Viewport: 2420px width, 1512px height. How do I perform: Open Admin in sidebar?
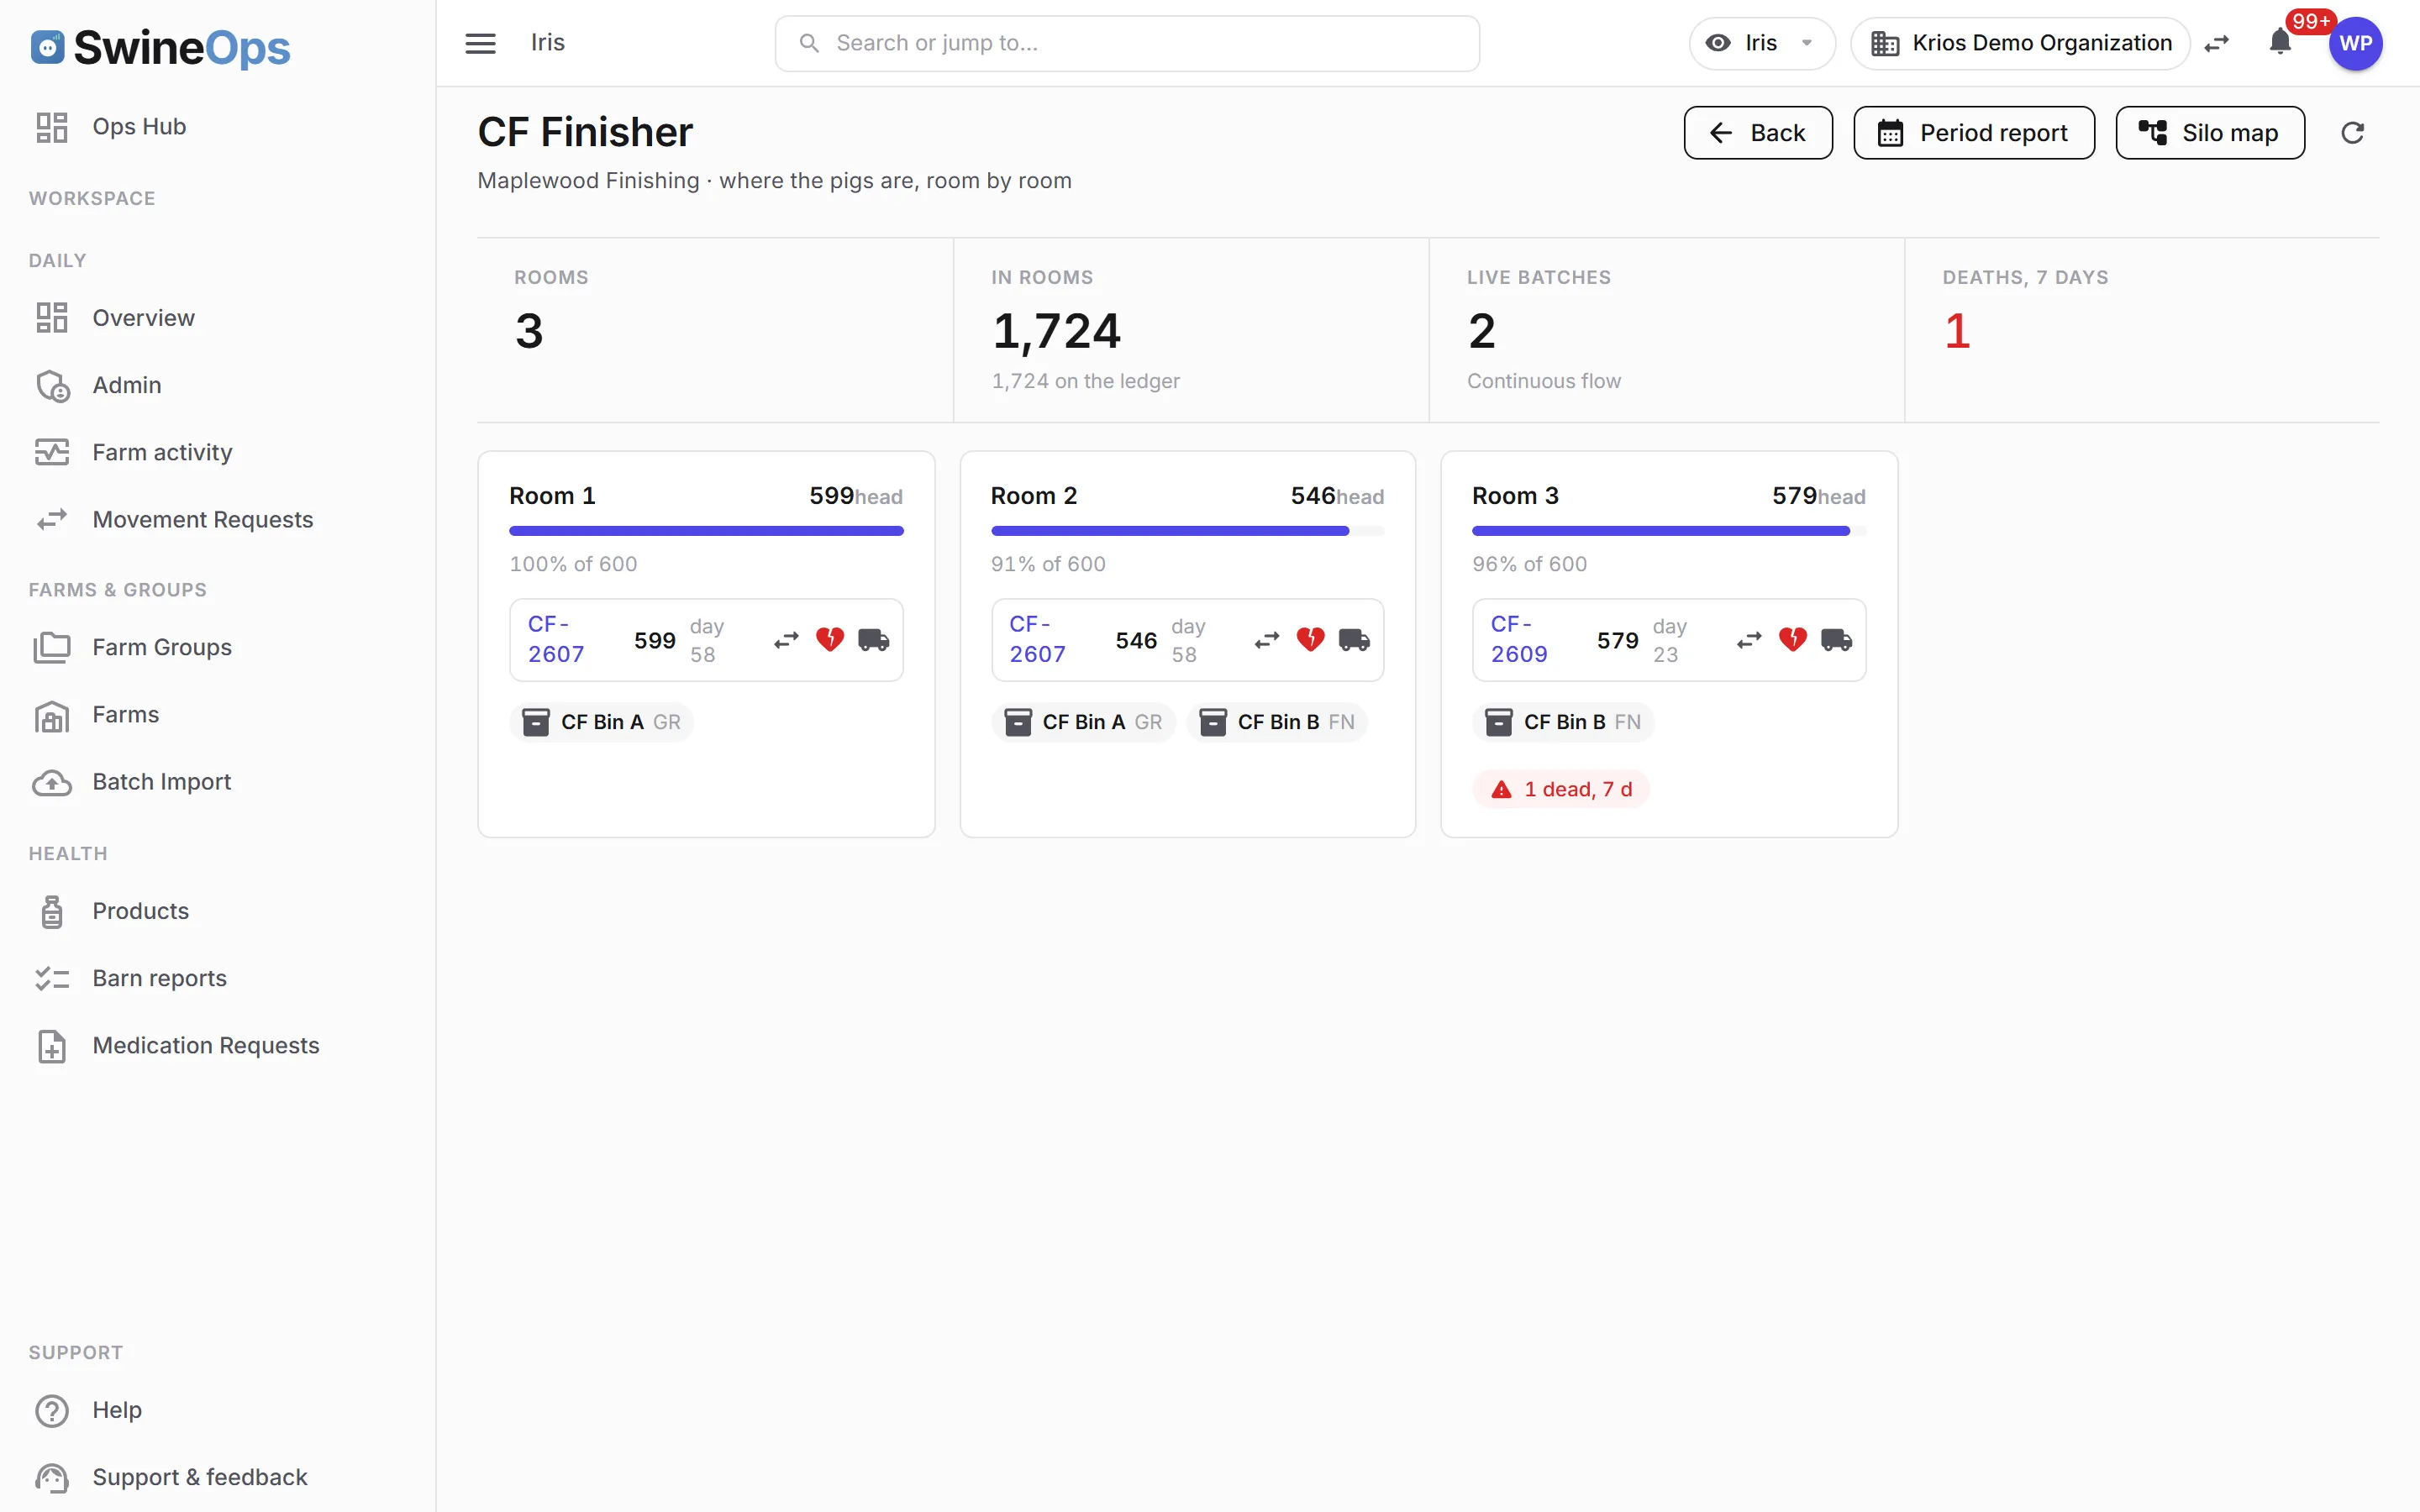(217, 385)
